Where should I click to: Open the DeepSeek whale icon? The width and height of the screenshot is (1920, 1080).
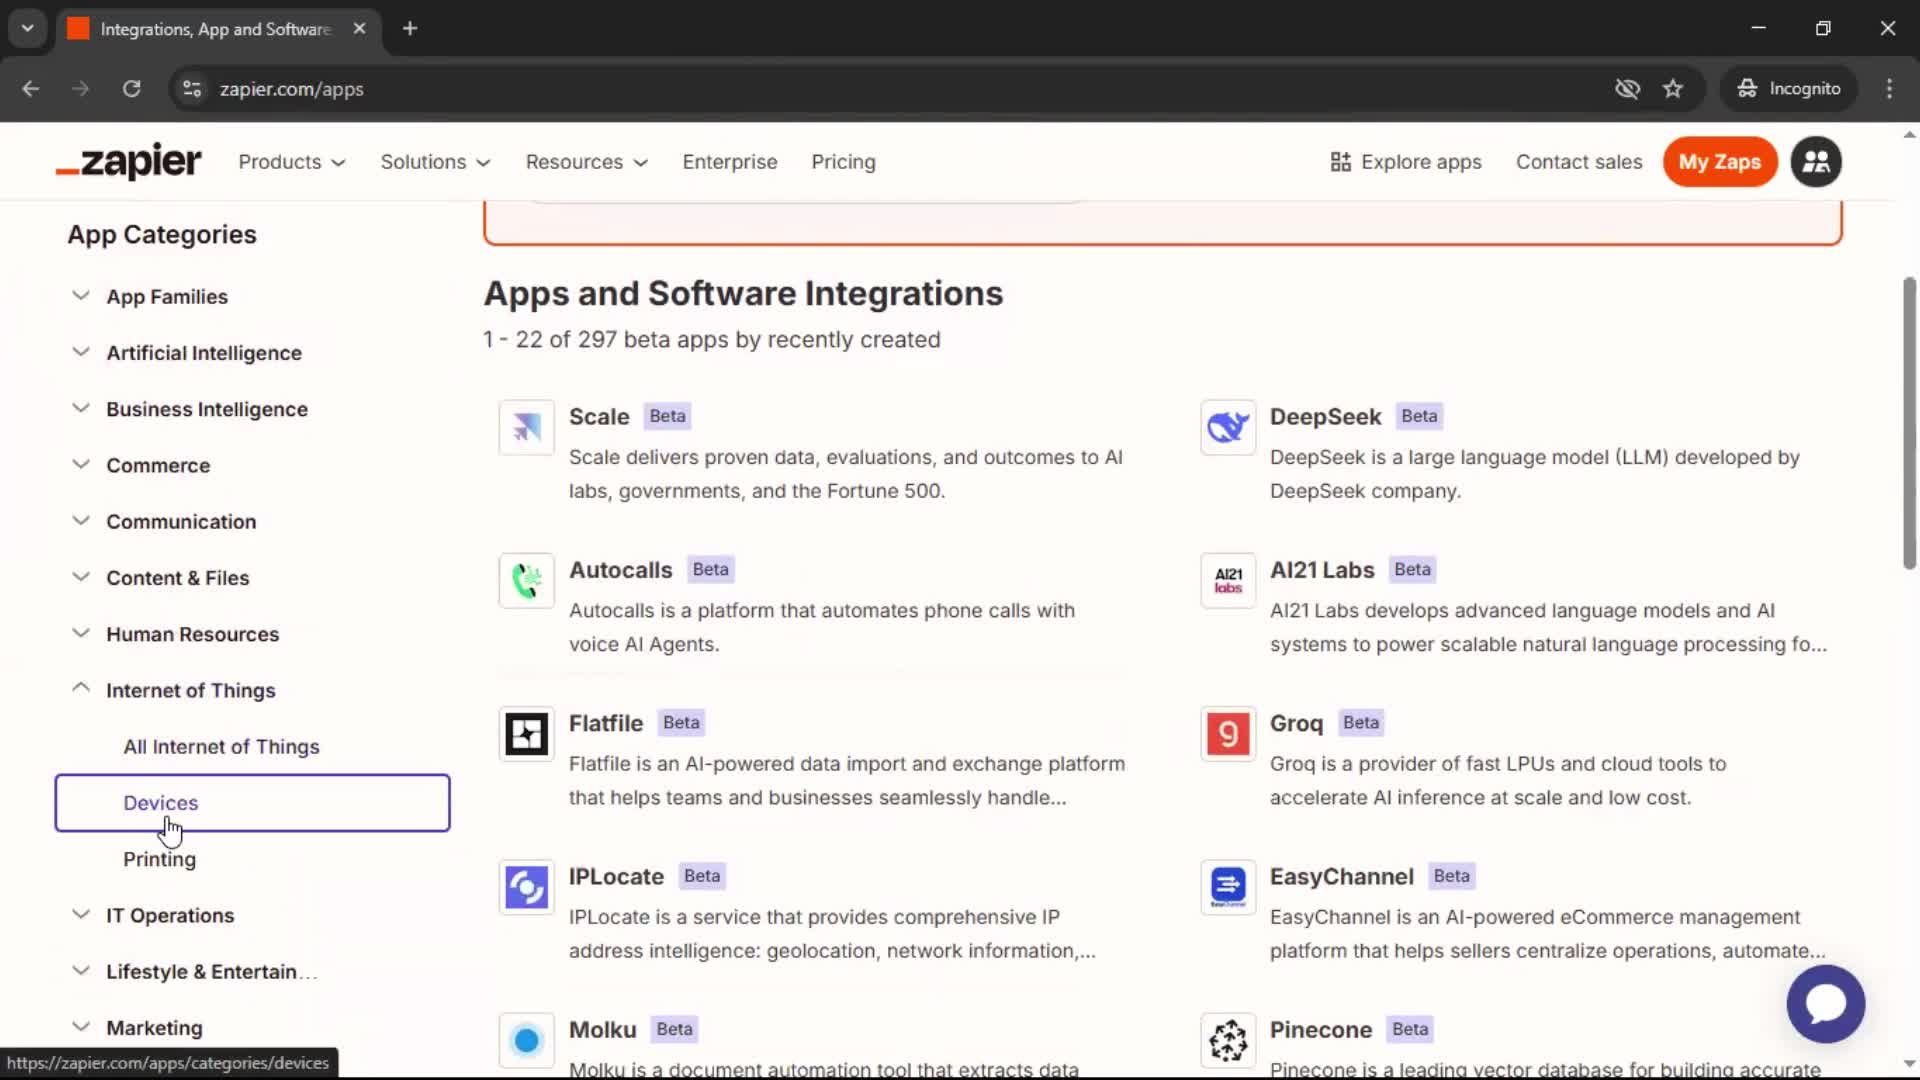1227,427
